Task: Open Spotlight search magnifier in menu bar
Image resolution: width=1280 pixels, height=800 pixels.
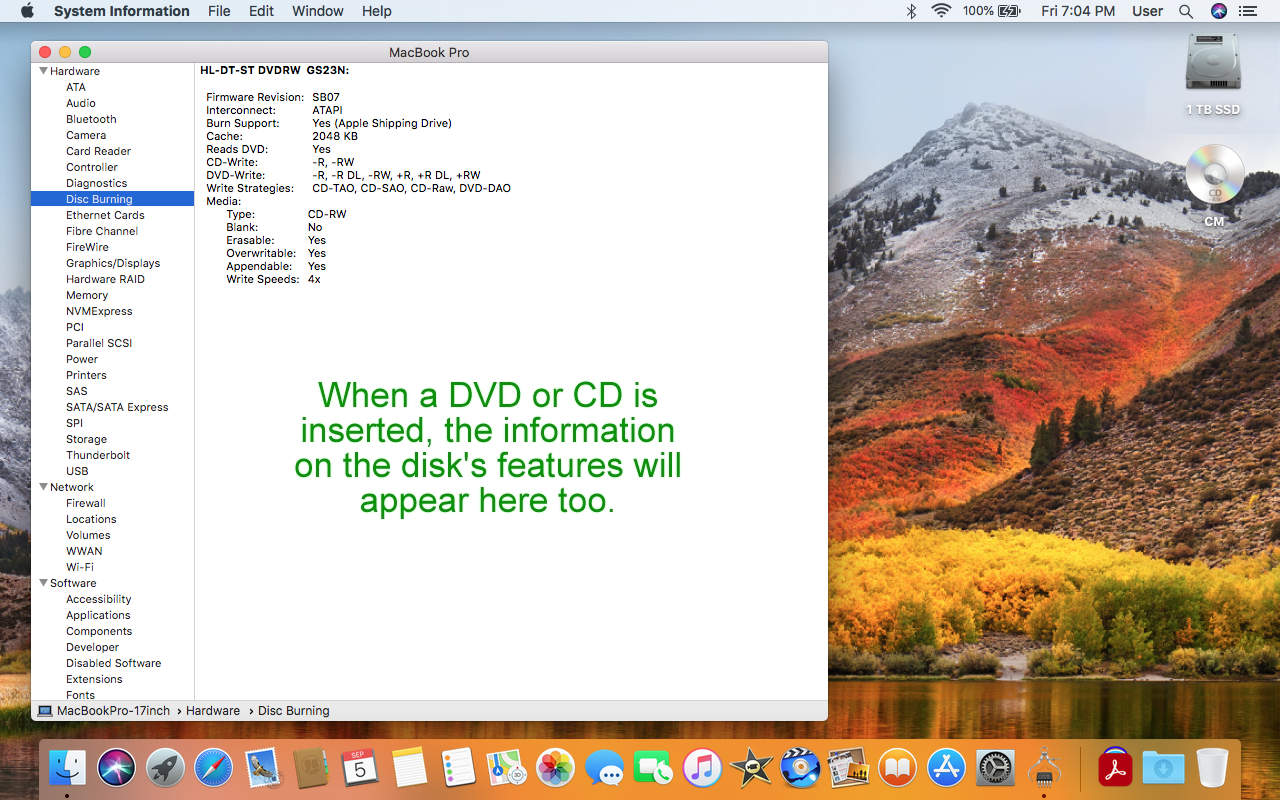Action: (x=1186, y=11)
